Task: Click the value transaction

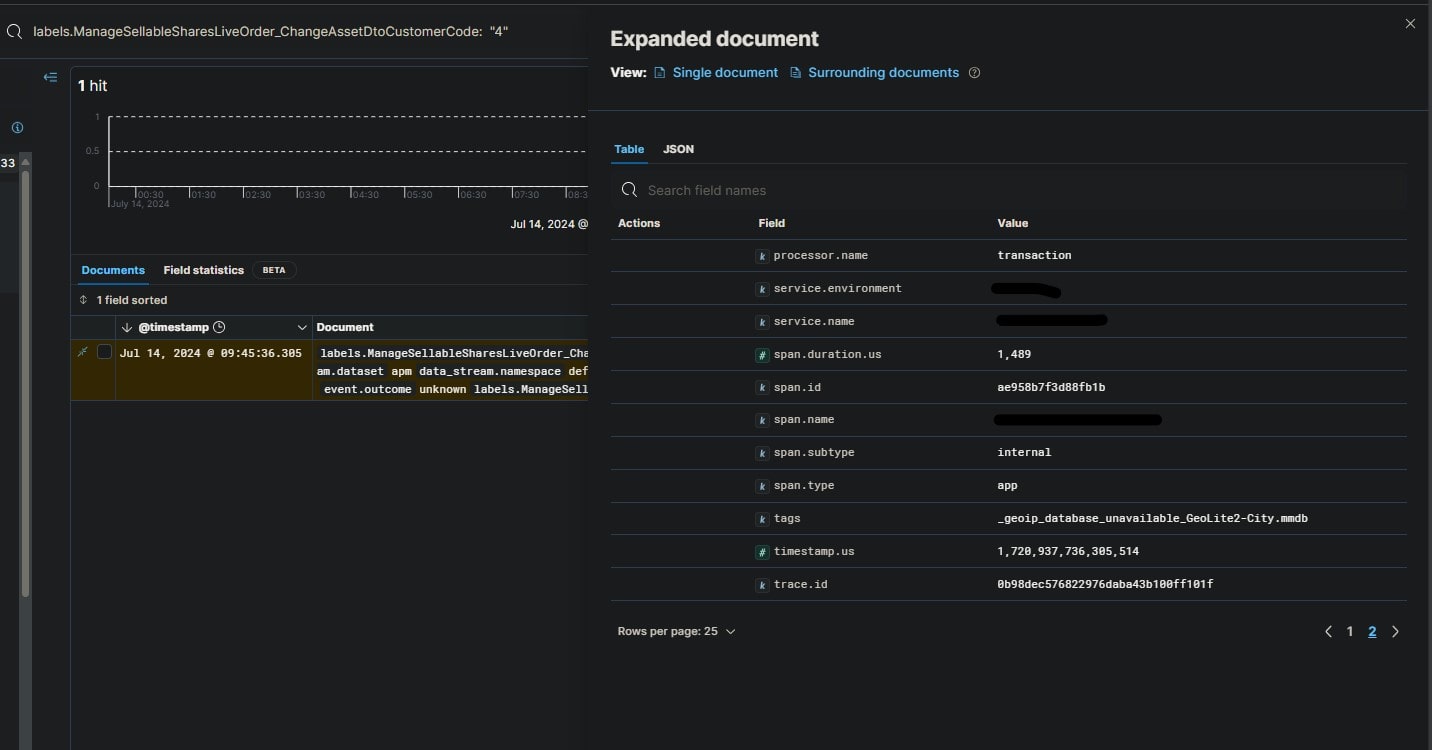Action: point(1034,255)
